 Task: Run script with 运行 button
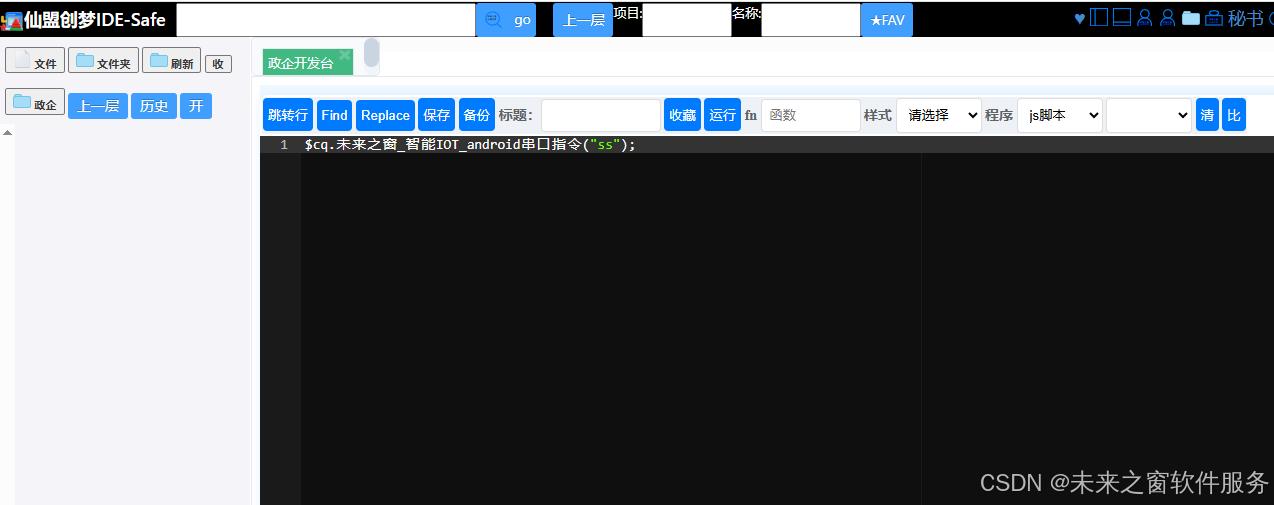722,115
